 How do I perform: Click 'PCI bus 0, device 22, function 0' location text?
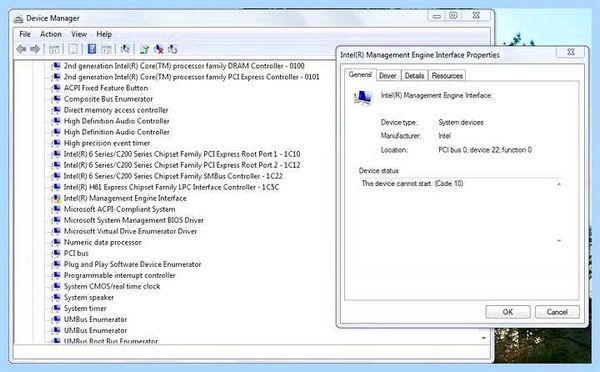tap(485, 150)
